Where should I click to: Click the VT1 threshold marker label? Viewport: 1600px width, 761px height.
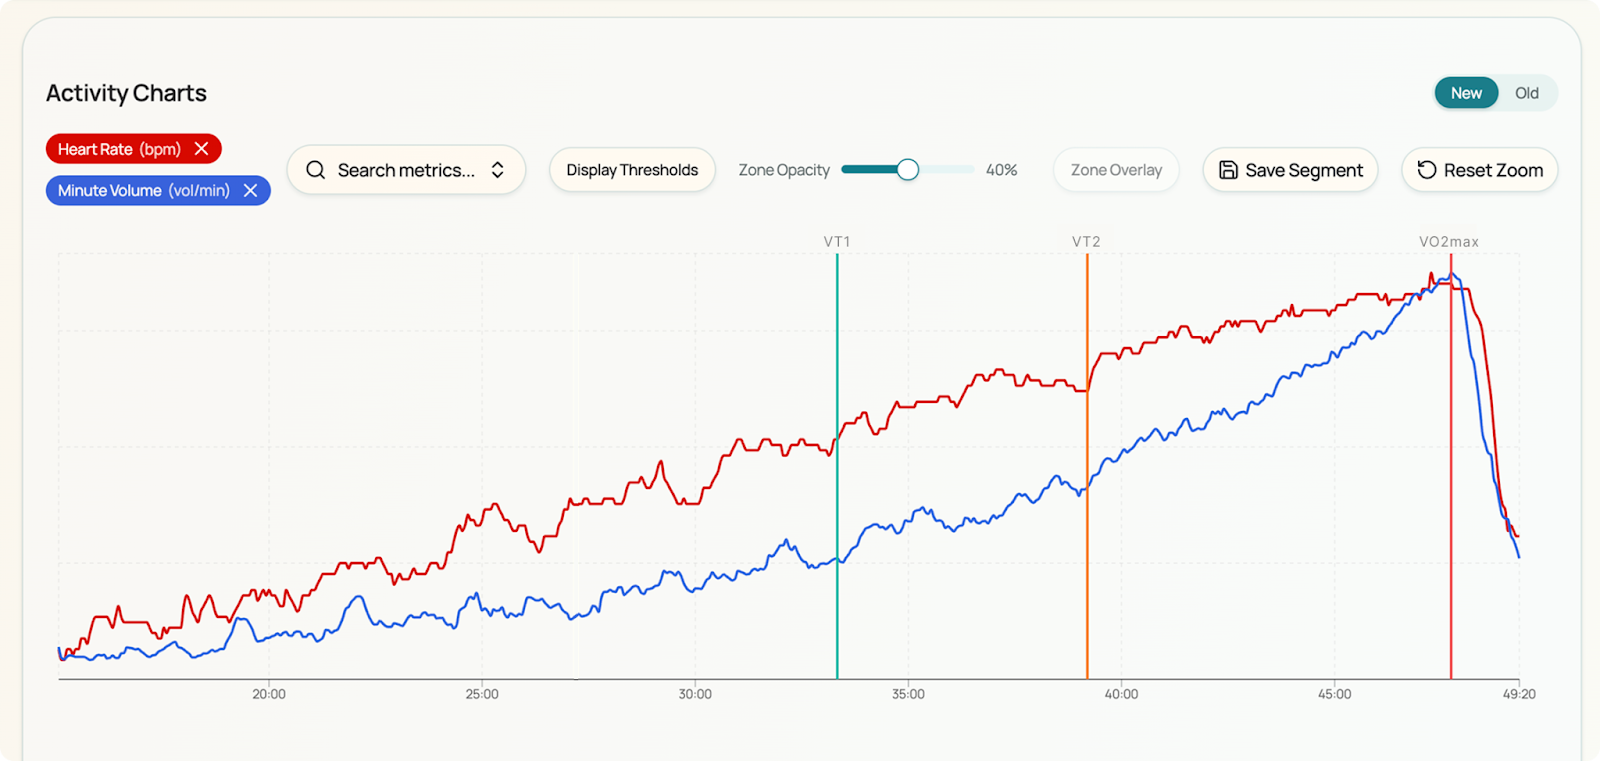[x=837, y=242]
